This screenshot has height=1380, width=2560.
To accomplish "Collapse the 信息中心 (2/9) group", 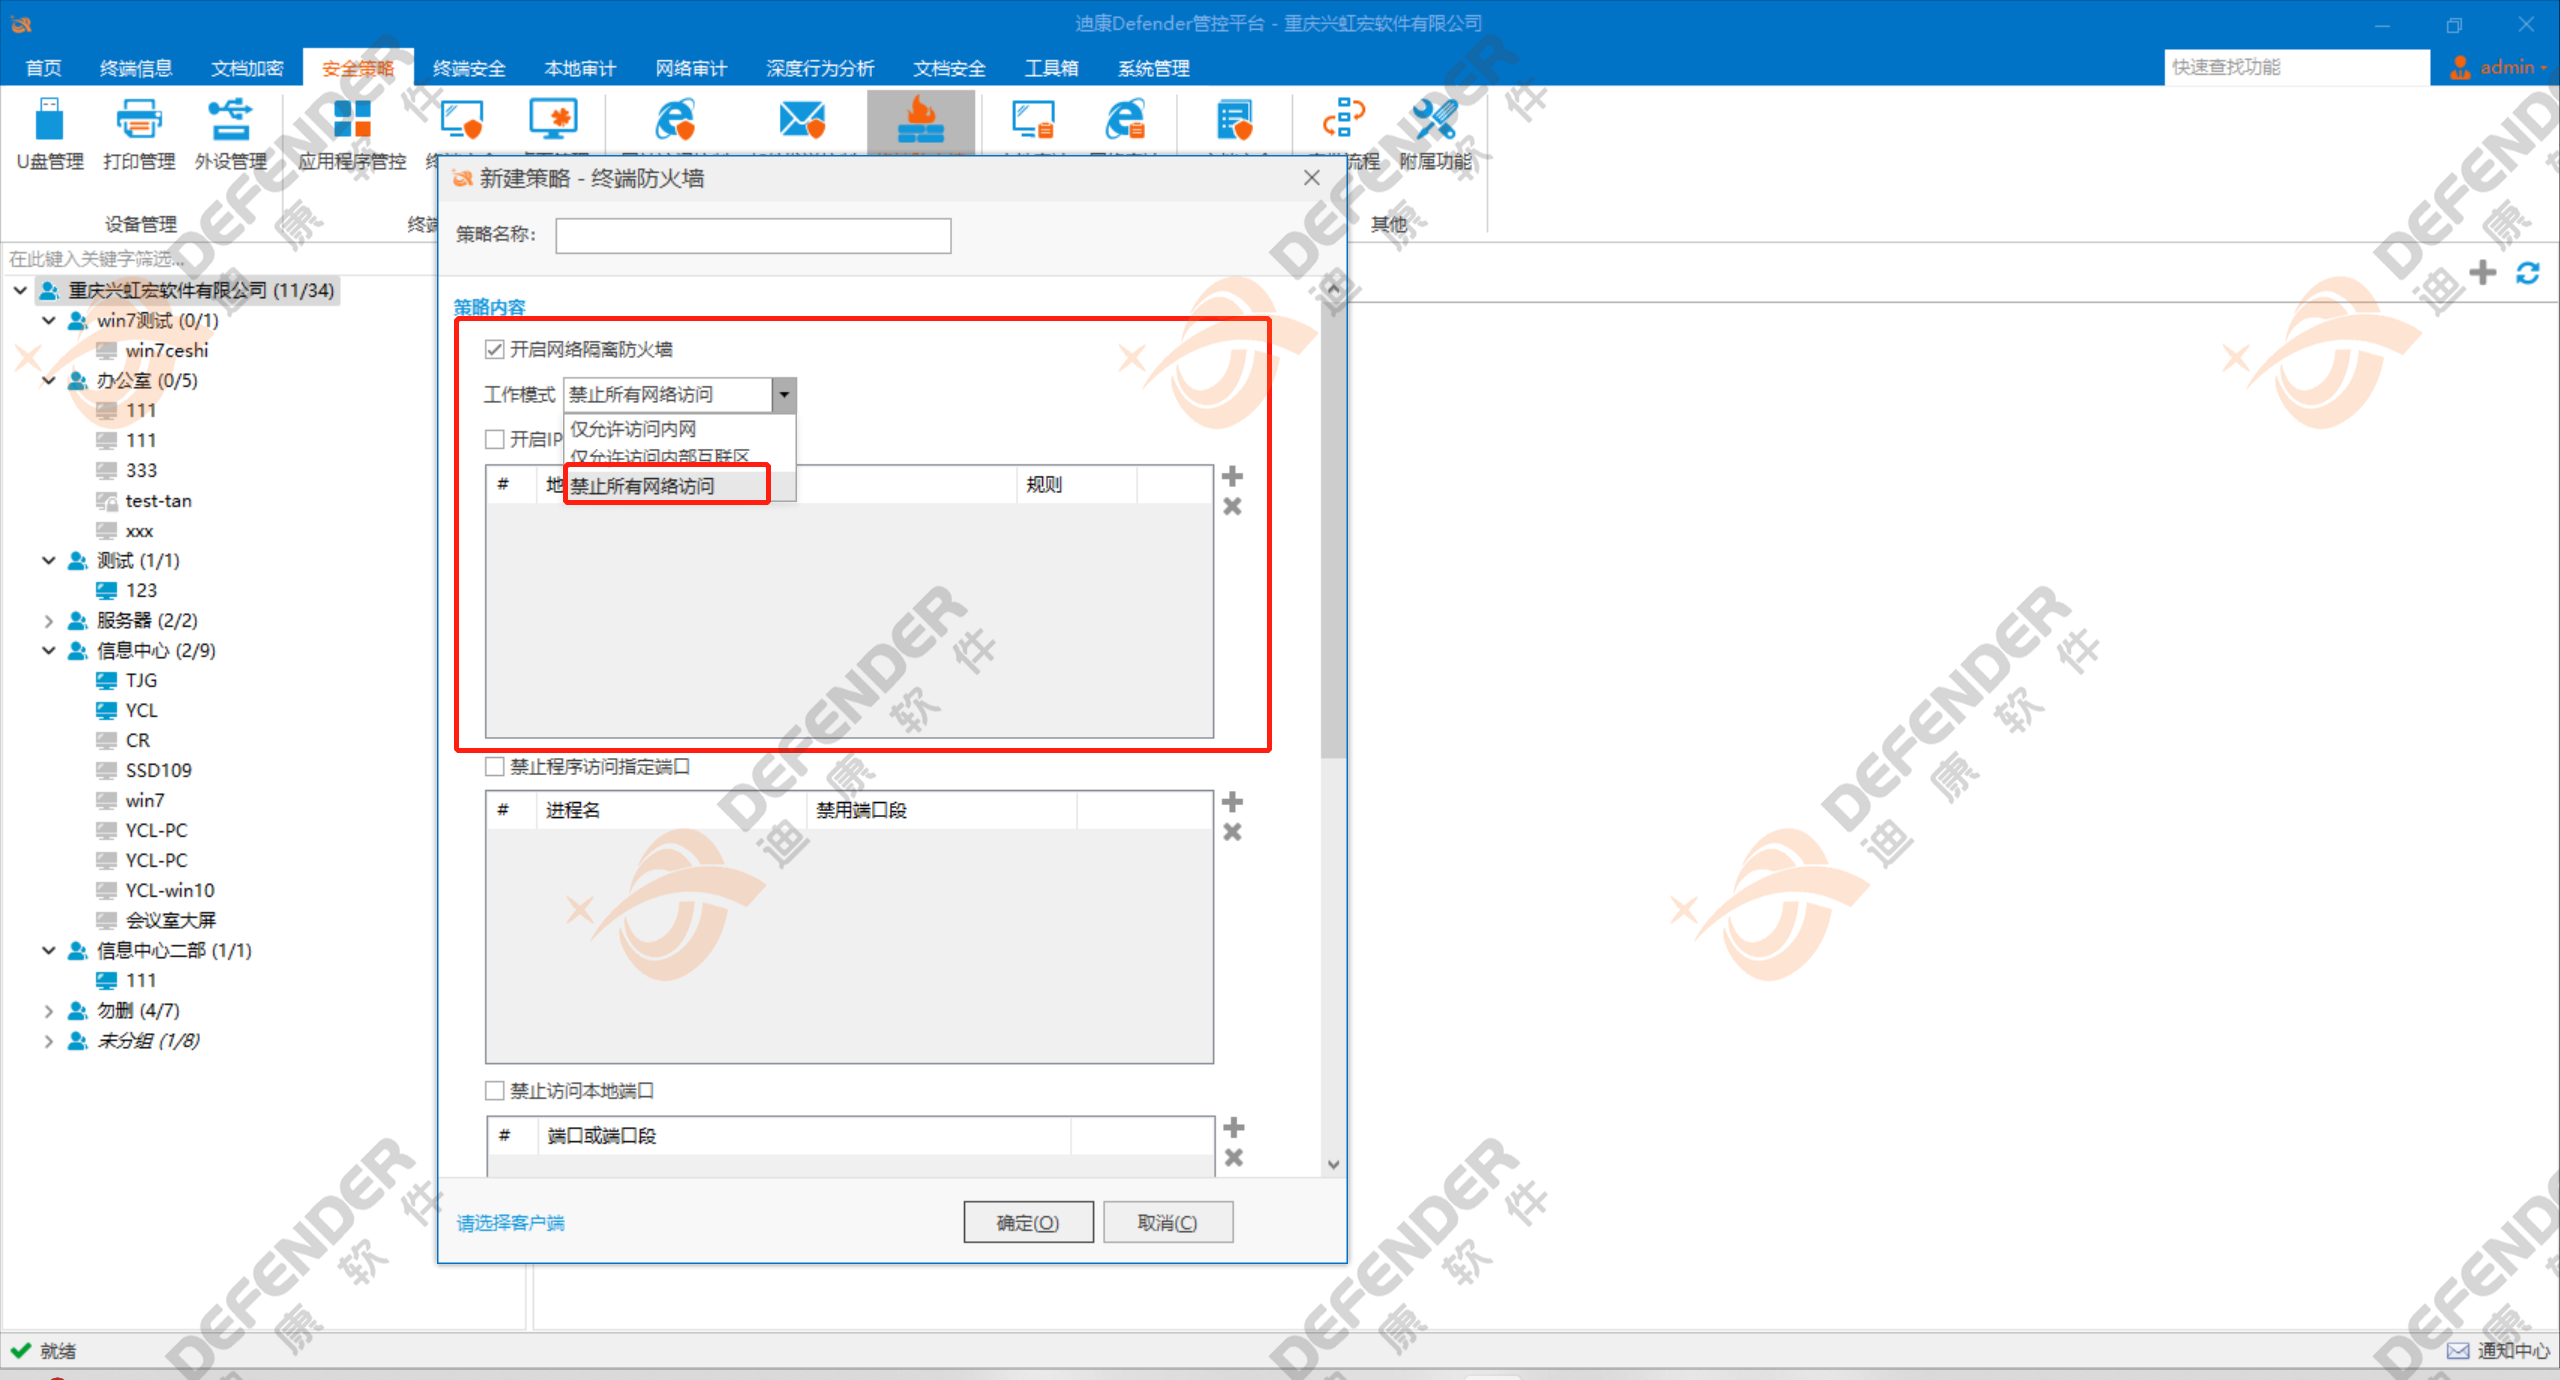I will [x=48, y=651].
